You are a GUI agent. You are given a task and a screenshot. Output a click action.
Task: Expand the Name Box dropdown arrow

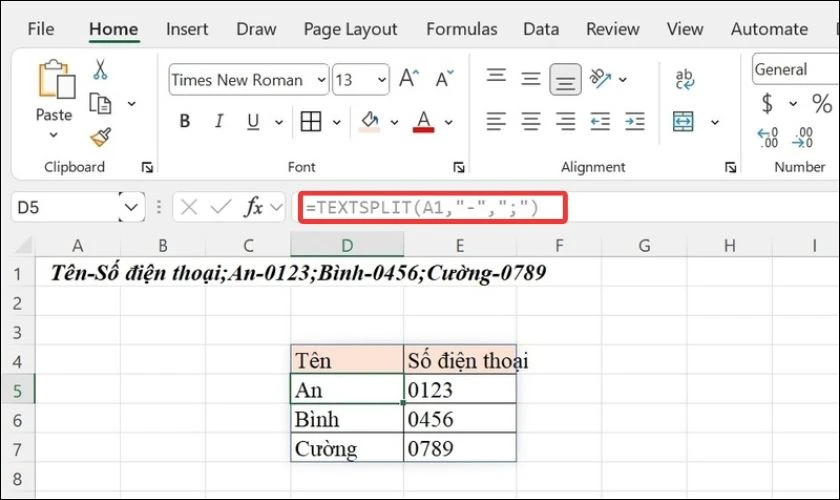[x=131, y=207]
